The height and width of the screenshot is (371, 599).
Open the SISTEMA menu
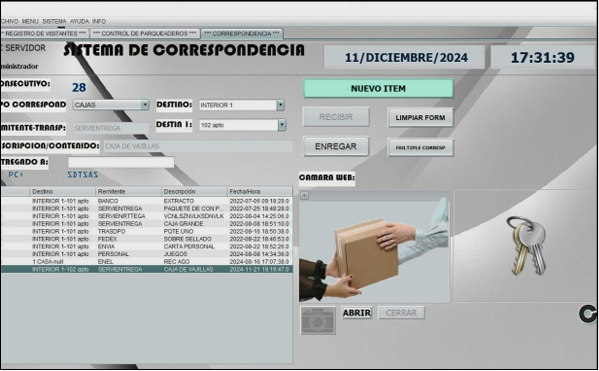click(x=54, y=21)
